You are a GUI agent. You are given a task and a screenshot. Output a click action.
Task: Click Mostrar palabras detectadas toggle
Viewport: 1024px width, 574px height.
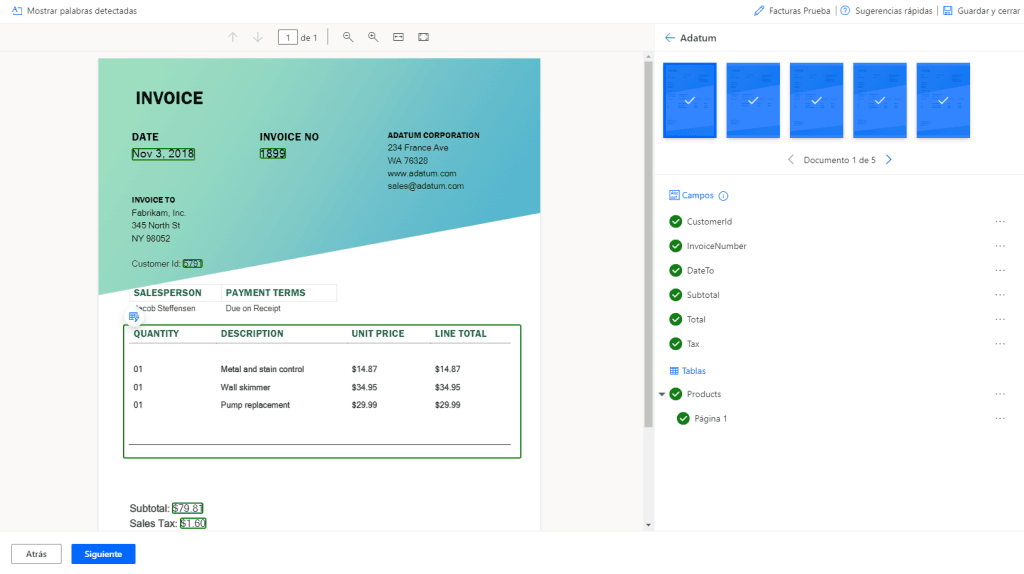74,10
